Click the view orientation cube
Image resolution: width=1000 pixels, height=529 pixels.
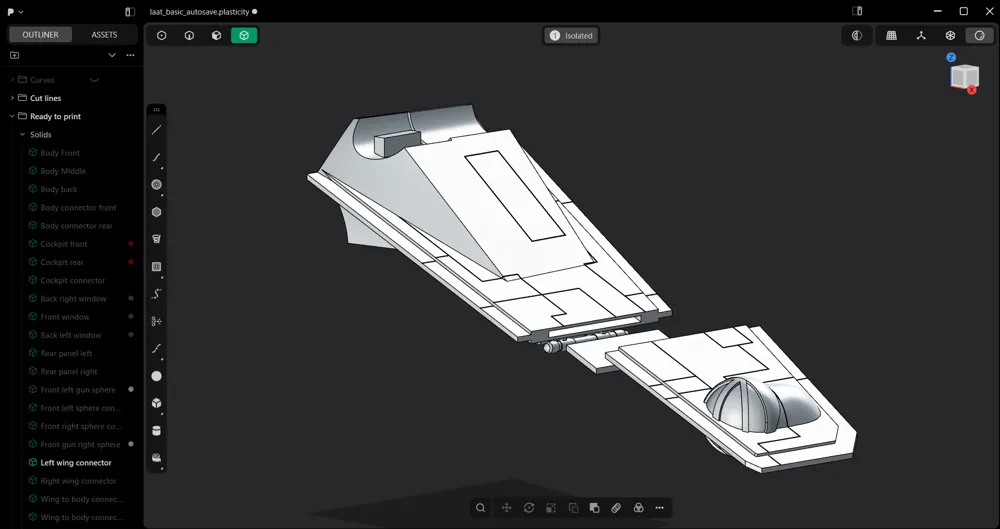click(964, 76)
